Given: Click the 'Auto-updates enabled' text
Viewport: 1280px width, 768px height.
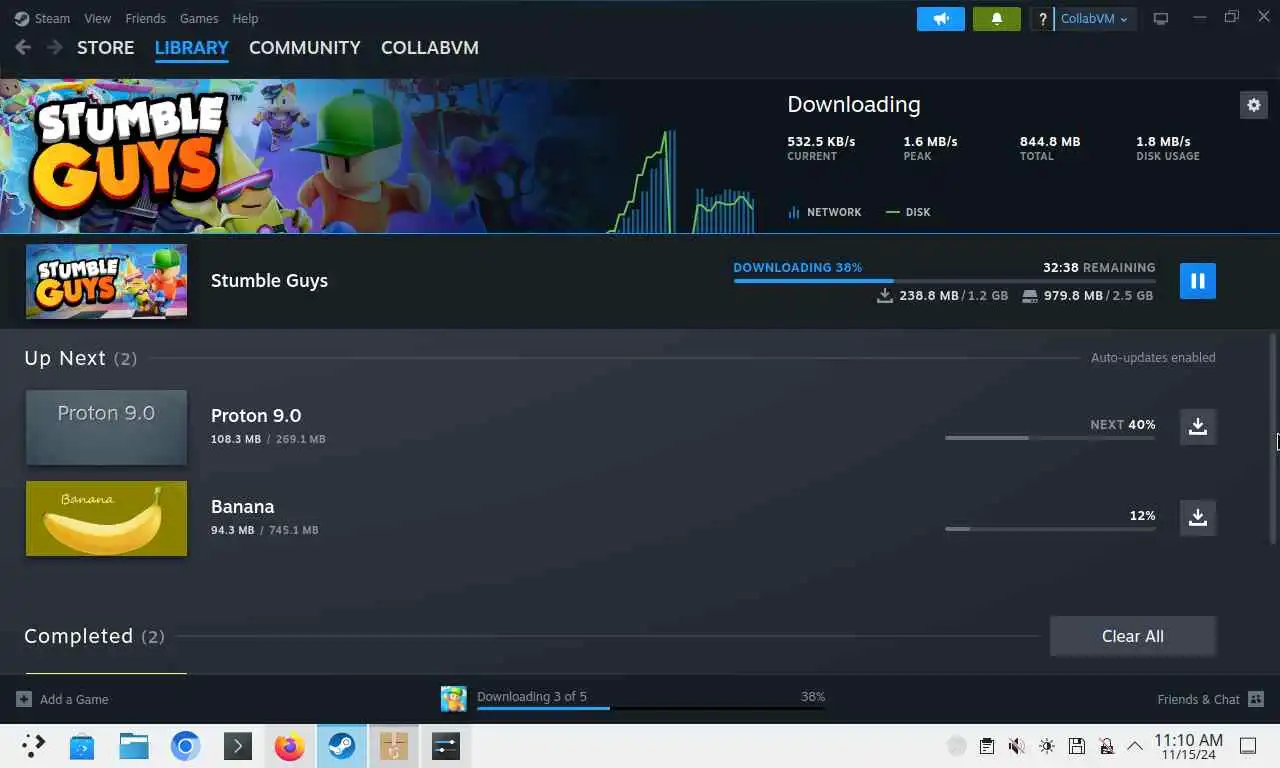Looking at the screenshot, I should tap(1153, 357).
